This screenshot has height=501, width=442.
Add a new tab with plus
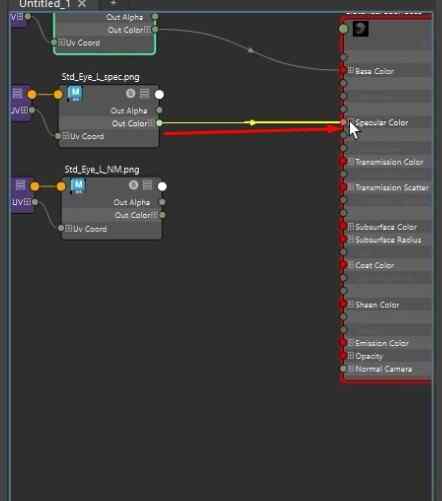click(x=113, y=3)
